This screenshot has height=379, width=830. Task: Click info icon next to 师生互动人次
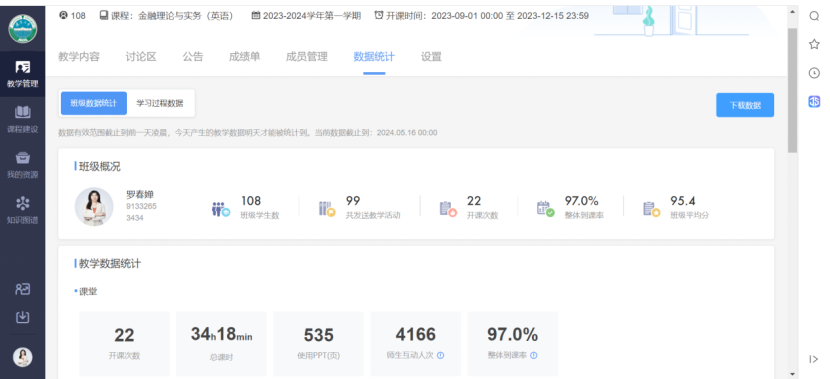click(x=440, y=355)
